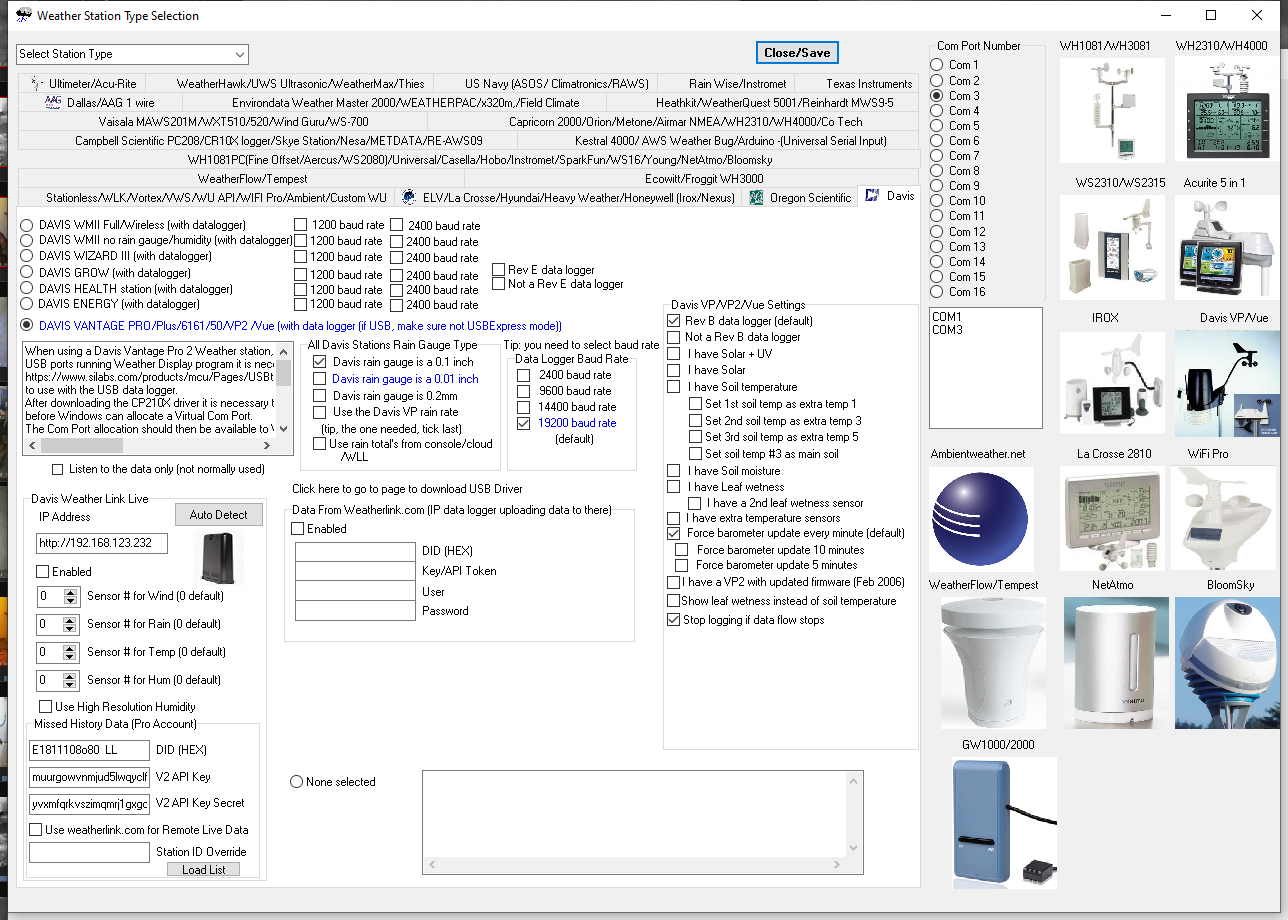This screenshot has height=920, width=1288.
Task: Click the GW1000/2000 gateway image
Action: pyautogui.click(x=1003, y=823)
